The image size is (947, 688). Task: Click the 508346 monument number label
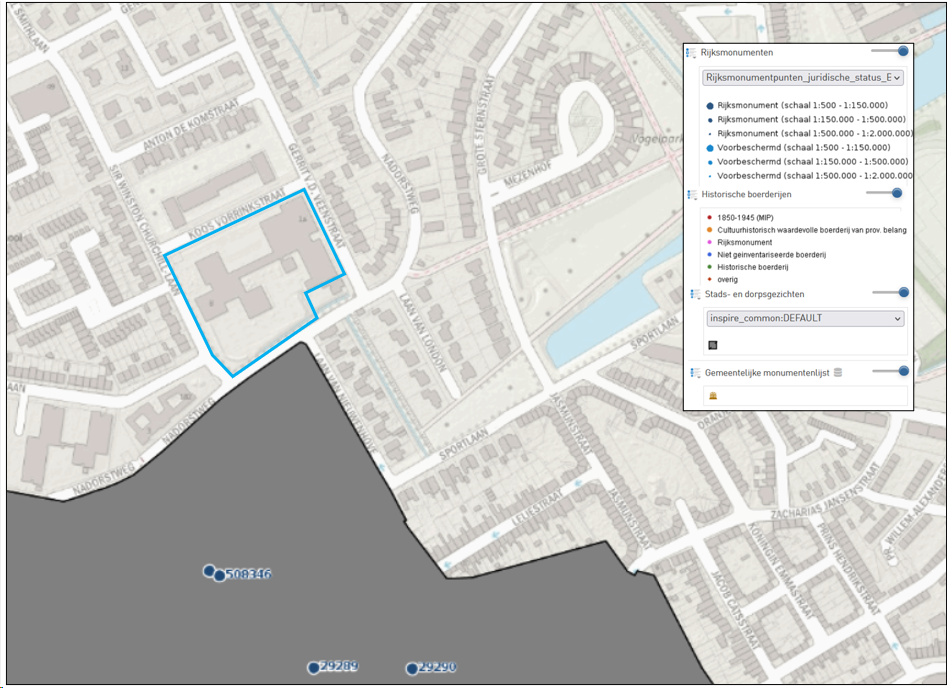(x=248, y=574)
